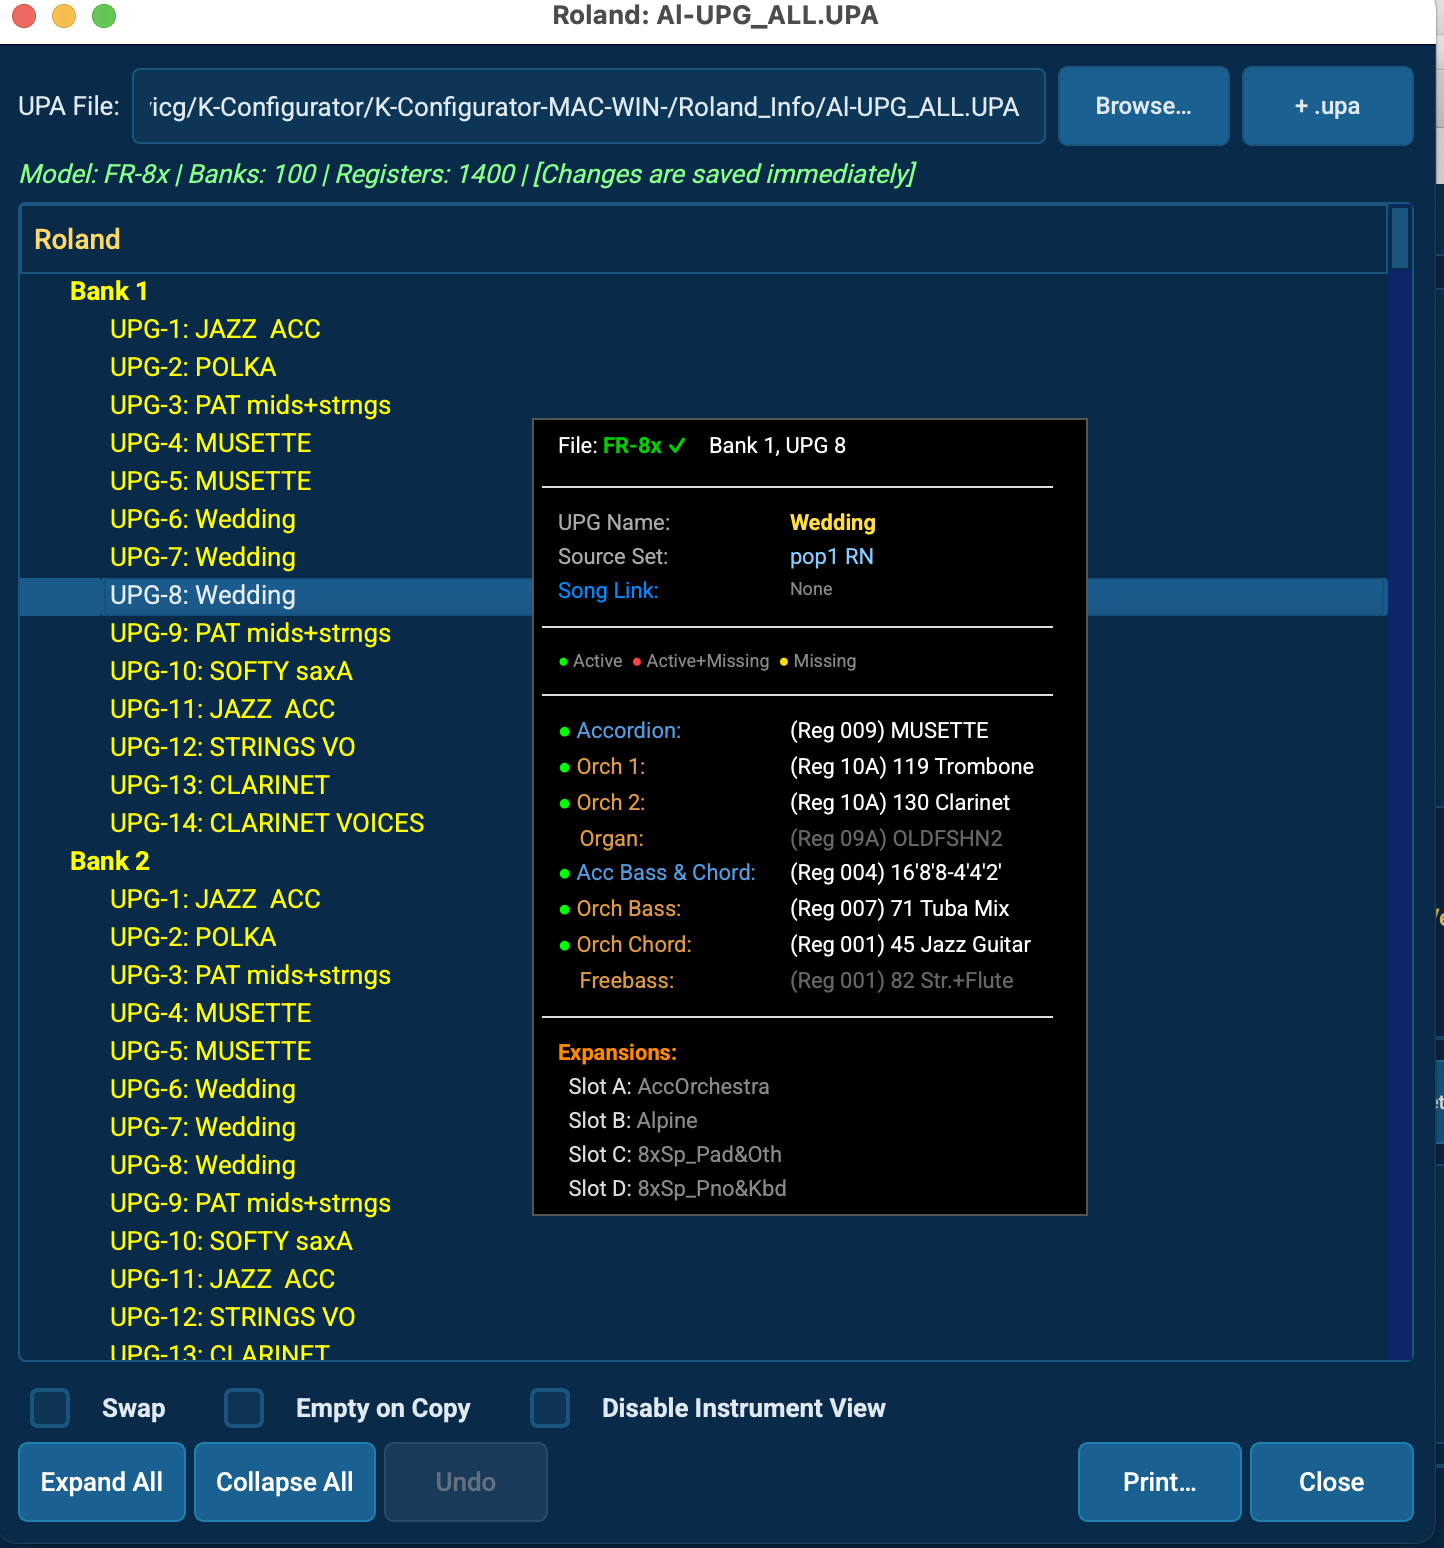Image resolution: width=1444 pixels, height=1548 pixels.
Task: Click the Model: FR-8x status line
Action: [x=468, y=174]
